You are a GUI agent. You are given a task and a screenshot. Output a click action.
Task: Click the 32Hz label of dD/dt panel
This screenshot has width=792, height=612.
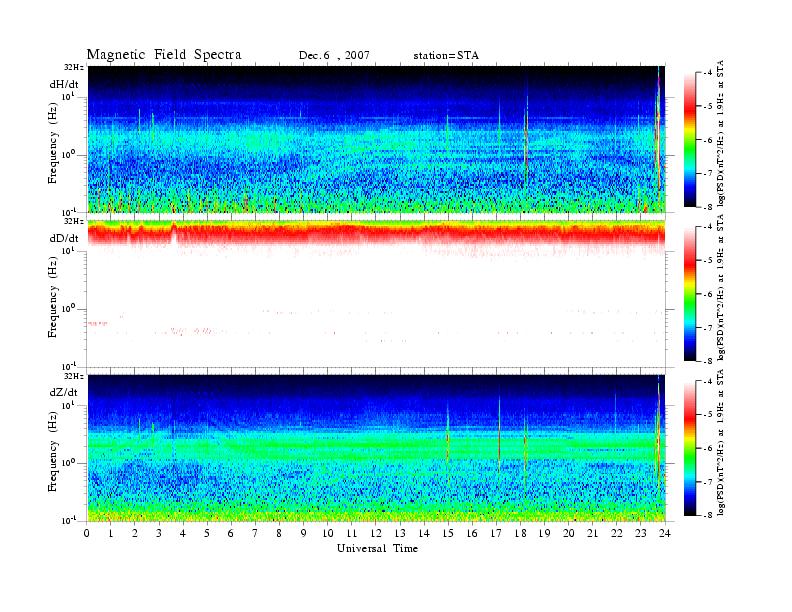[74, 221]
